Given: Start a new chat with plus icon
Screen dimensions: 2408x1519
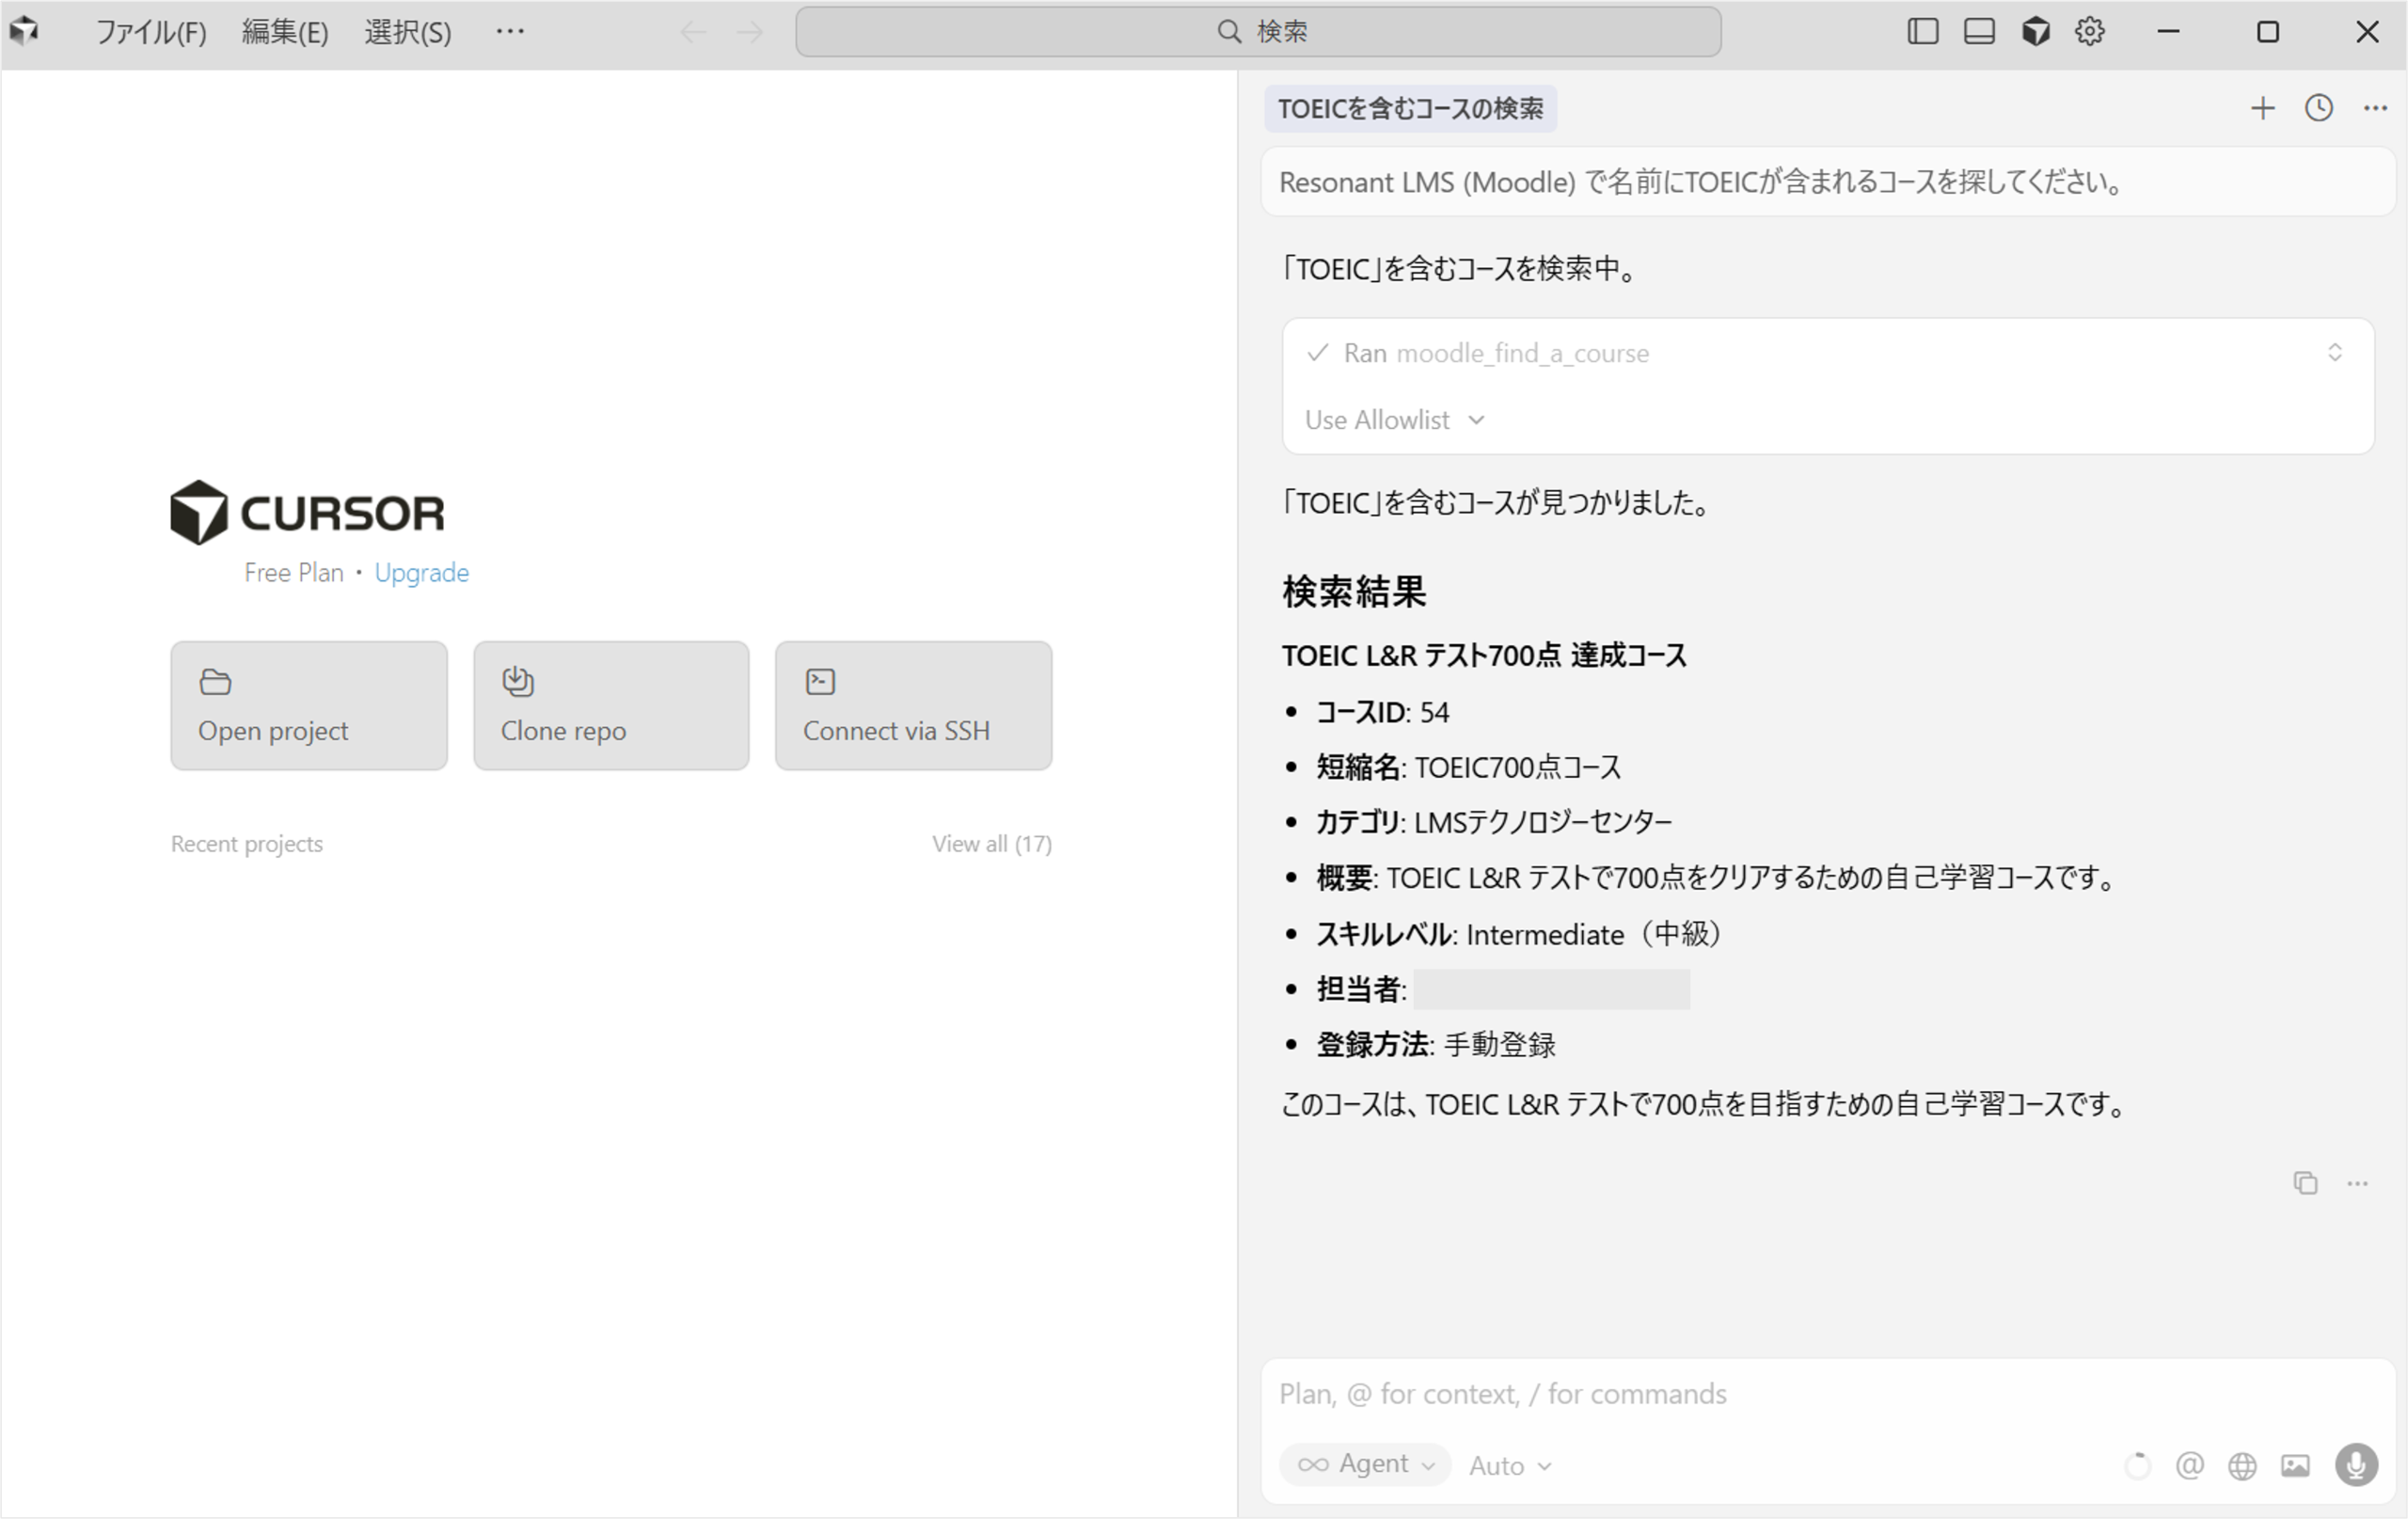Looking at the screenshot, I should point(2262,108).
